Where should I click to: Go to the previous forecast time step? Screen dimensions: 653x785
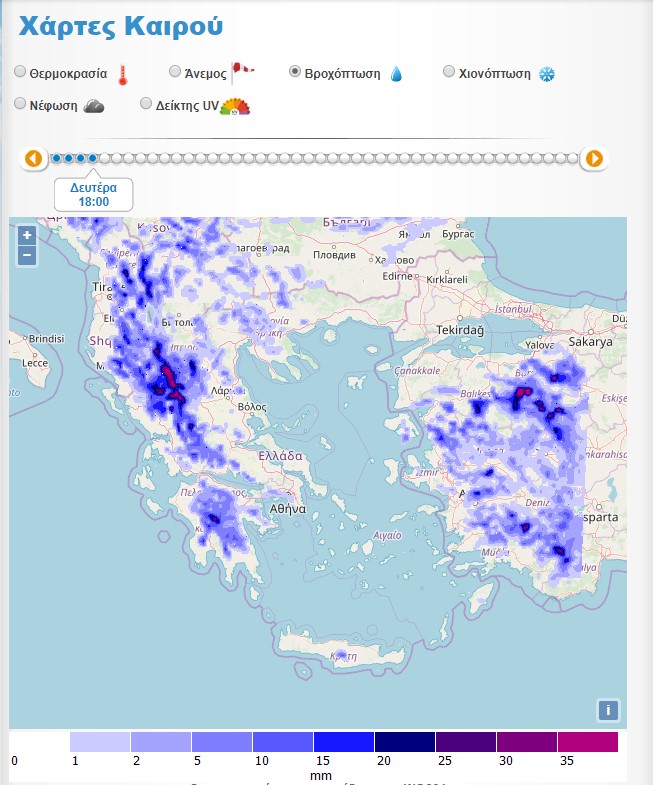[x=34, y=158]
